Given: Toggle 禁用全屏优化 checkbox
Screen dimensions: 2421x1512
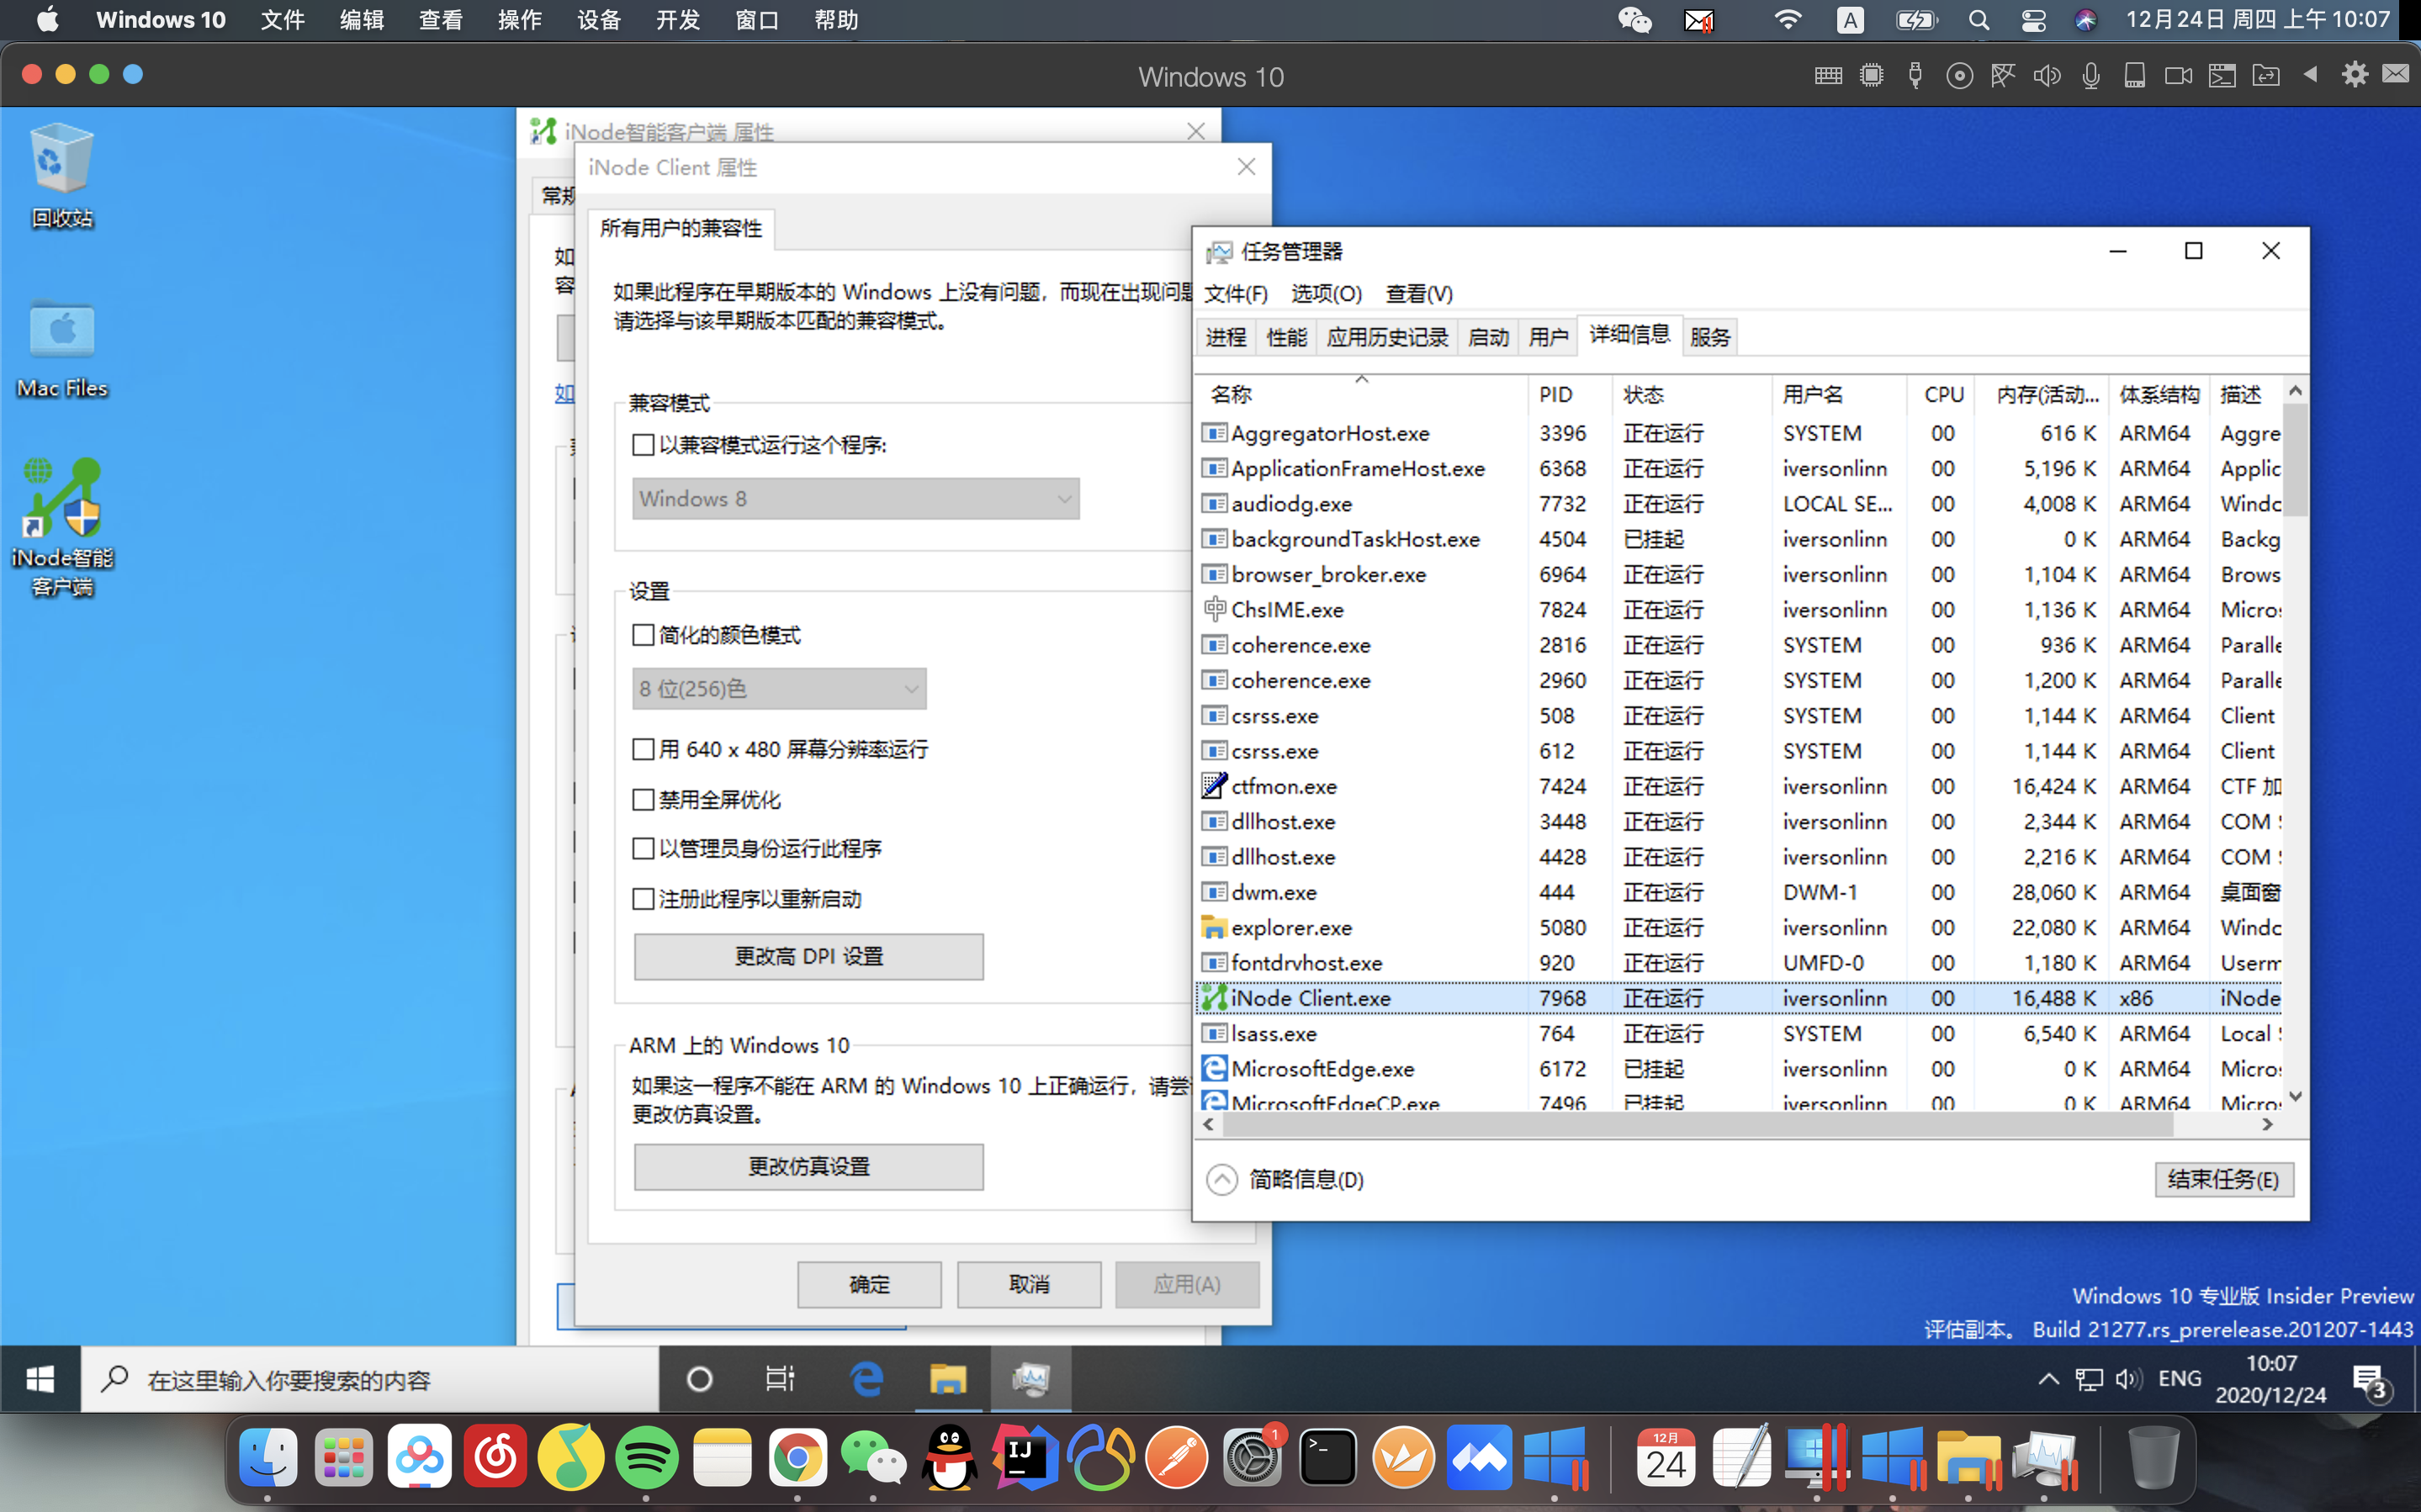Looking at the screenshot, I should (644, 799).
